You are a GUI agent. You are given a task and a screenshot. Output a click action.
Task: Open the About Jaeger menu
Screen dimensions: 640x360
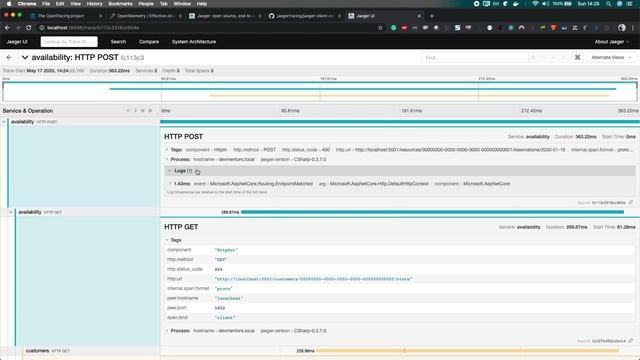(611, 42)
